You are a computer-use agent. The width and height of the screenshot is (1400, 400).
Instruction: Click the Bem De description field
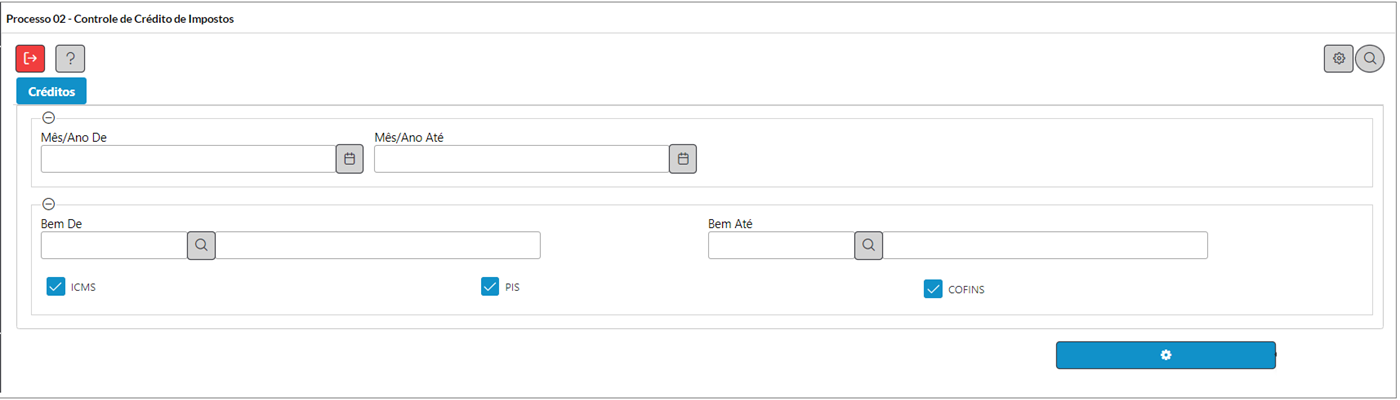(378, 245)
